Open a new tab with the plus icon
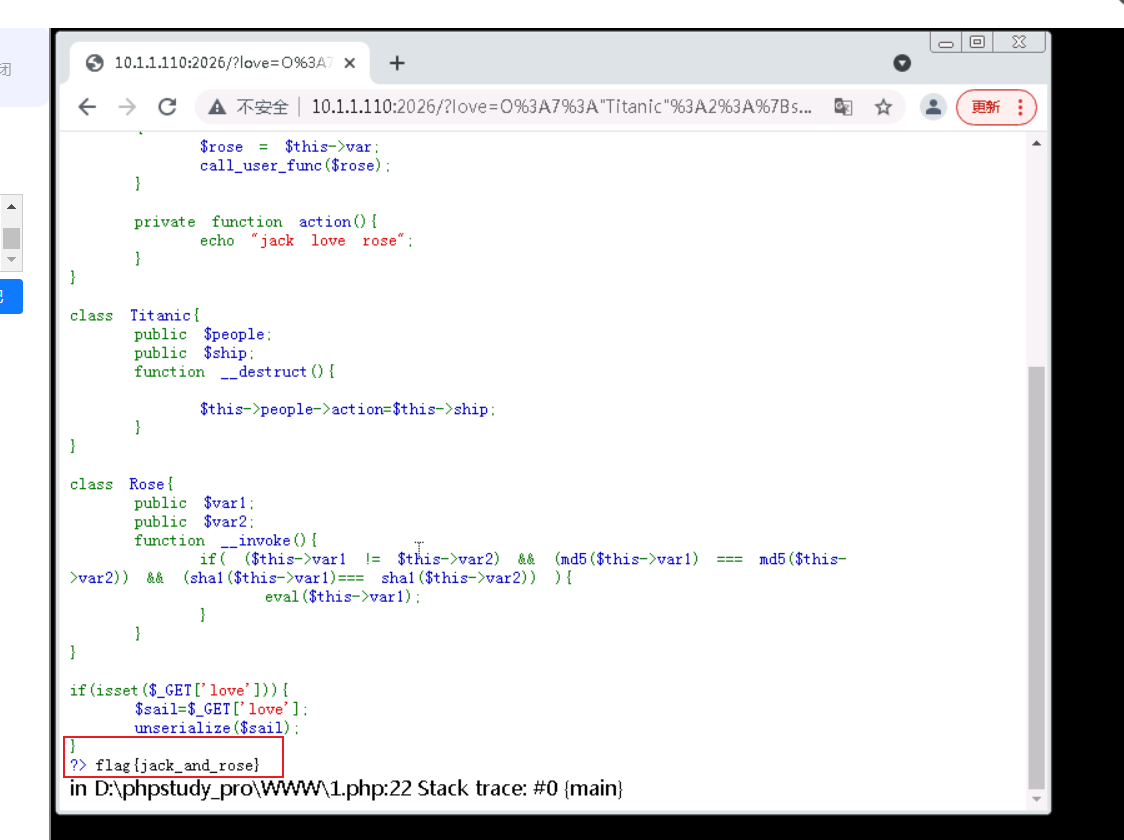This screenshot has width=1124, height=840. pyautogui.click(x=398, y=61)
